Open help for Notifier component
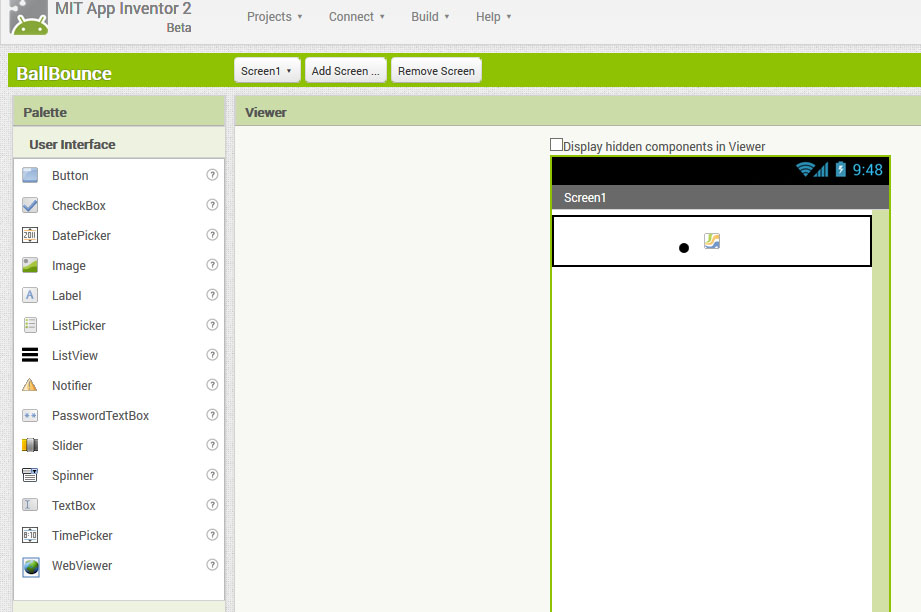Viewport: 921px width, 612px height. click(x=212, y=384)
